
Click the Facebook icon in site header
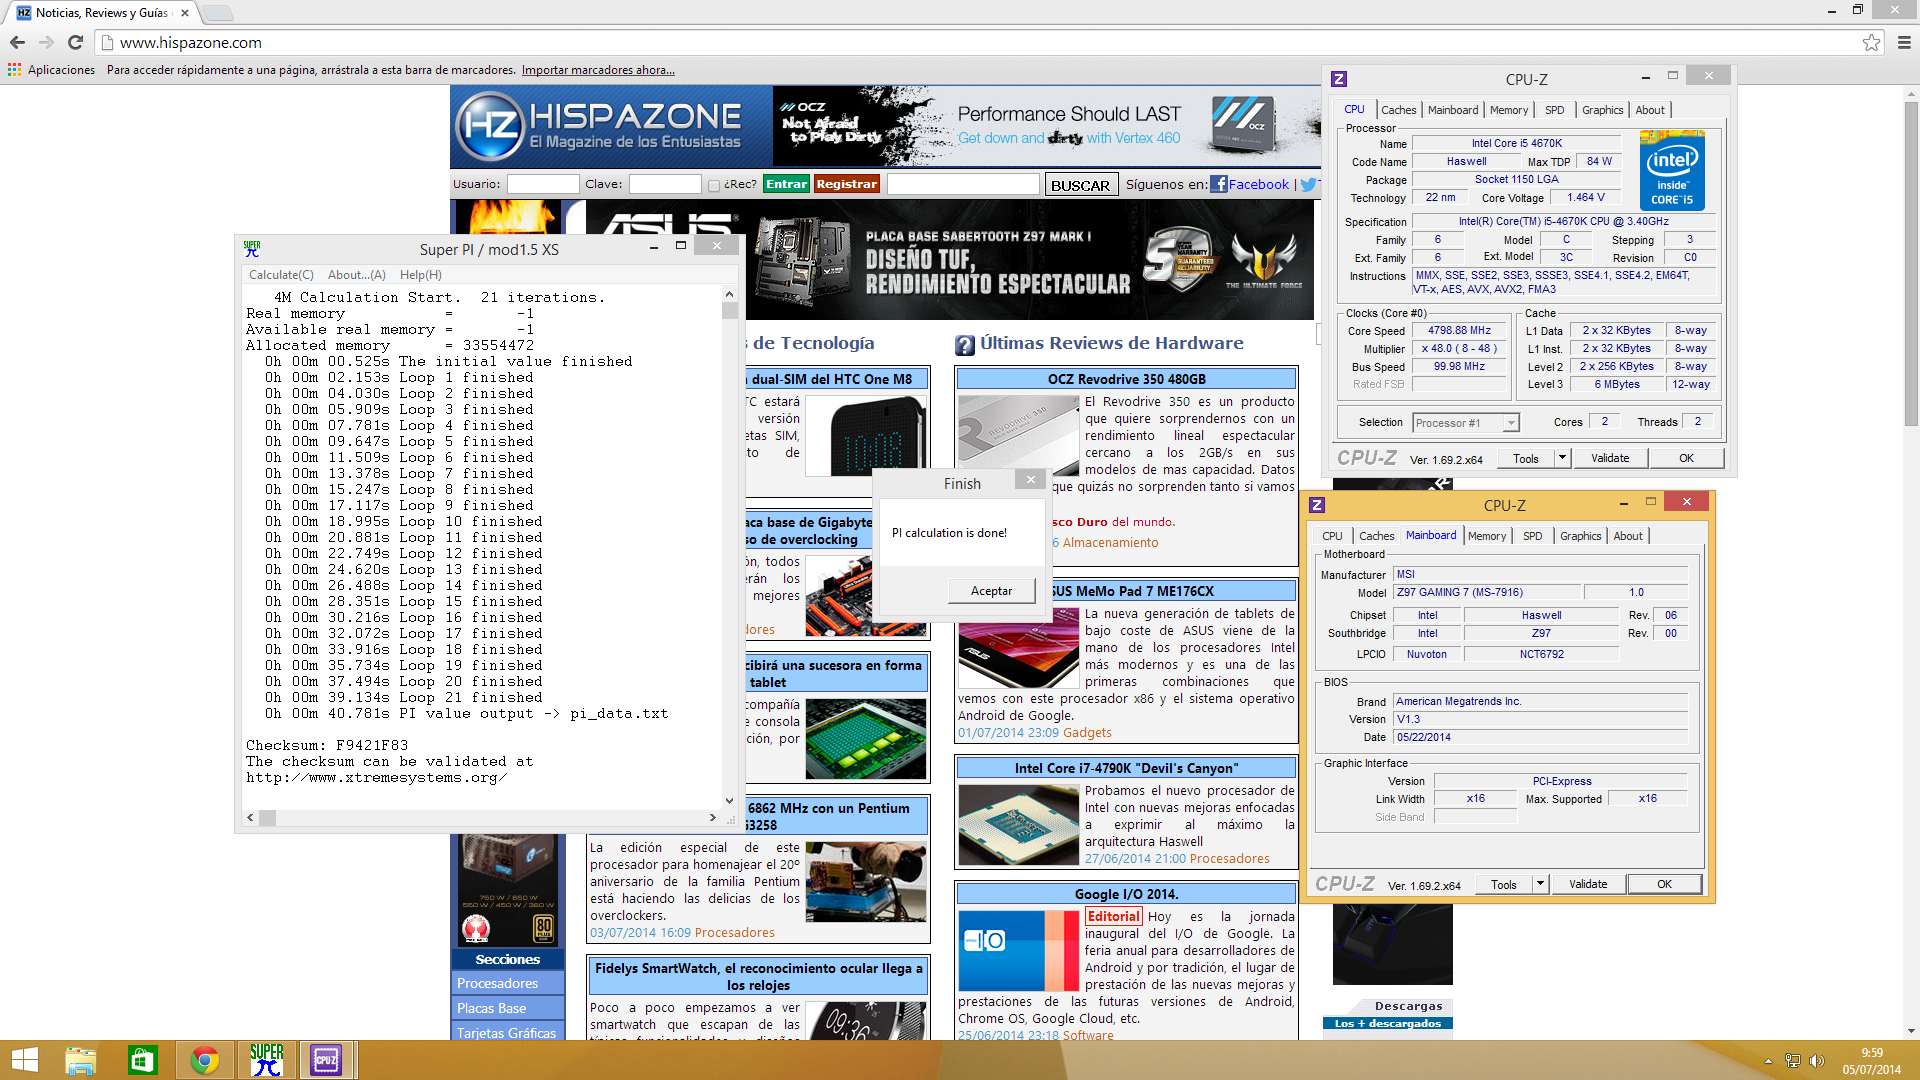(1218, 184)
